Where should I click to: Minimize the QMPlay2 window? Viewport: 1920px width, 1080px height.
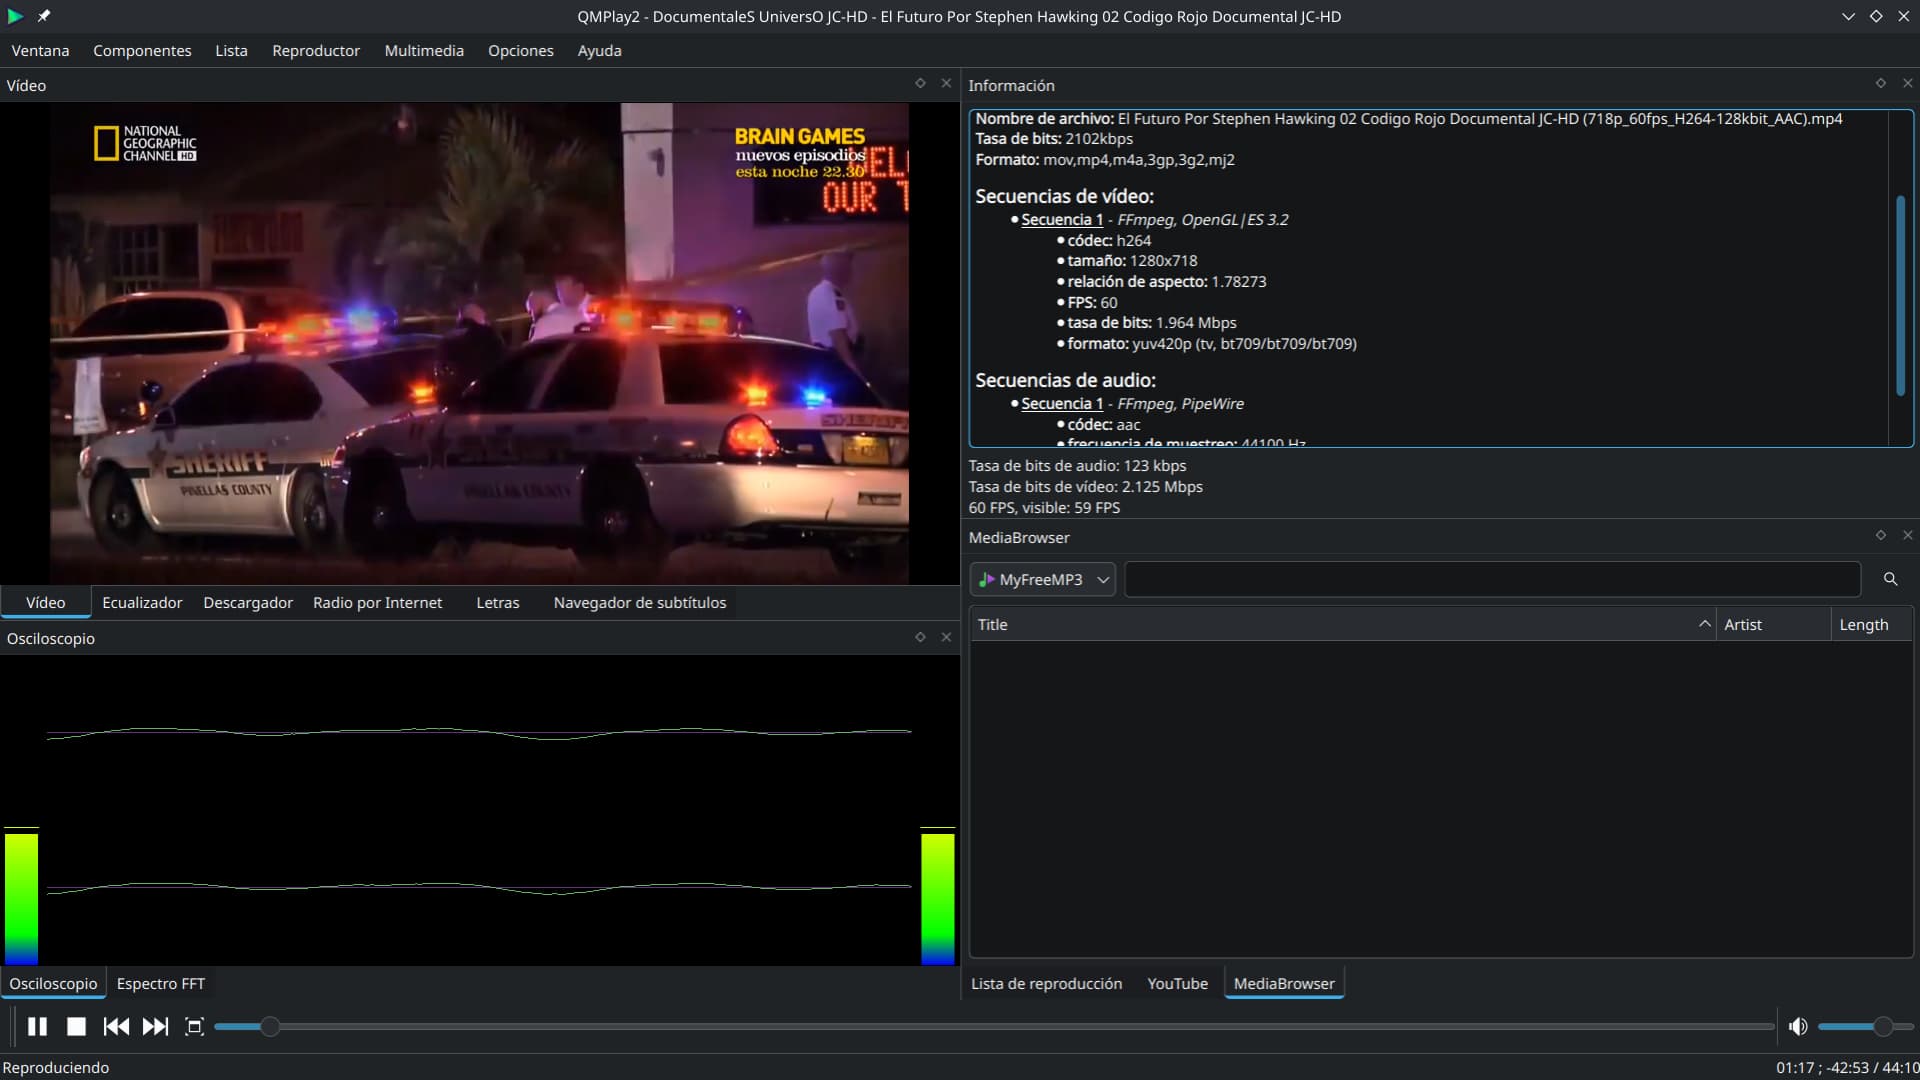click(1848, 16)
